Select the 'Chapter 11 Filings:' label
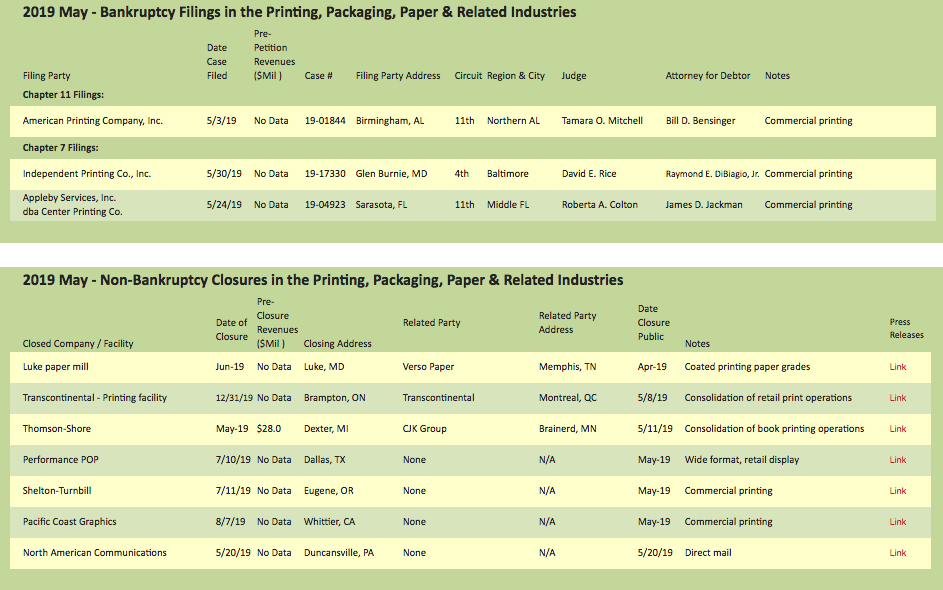943x590 pixels. point(63,95)
